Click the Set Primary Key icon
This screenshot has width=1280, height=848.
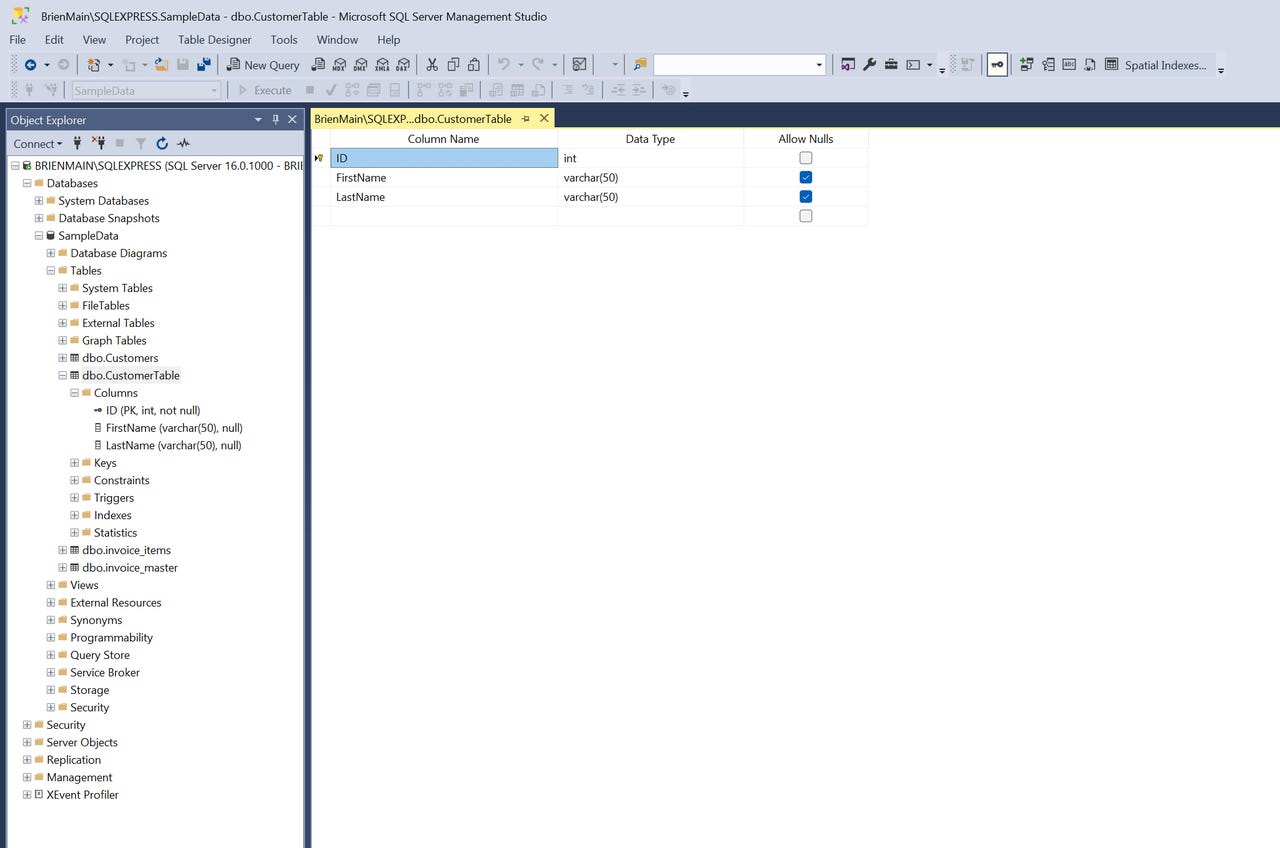pyautogui.click(x=996, y=65)
